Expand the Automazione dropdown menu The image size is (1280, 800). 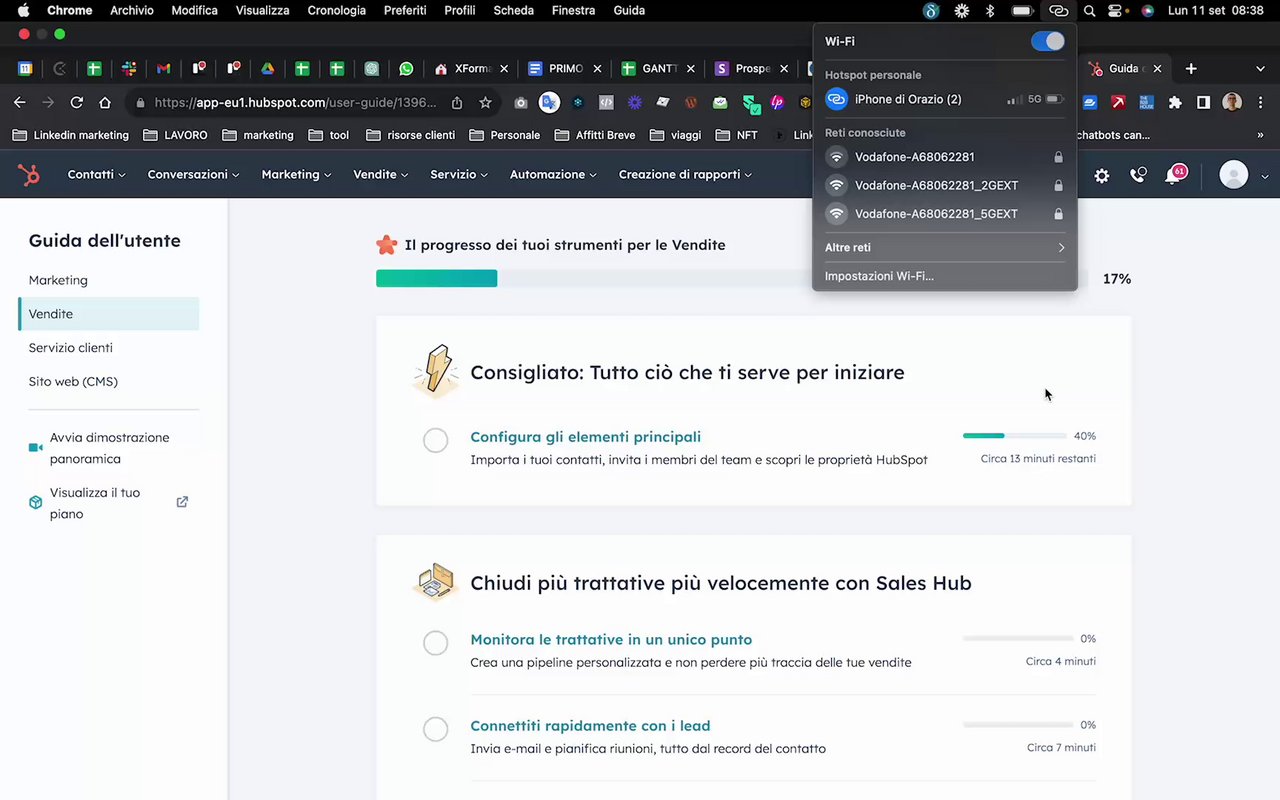pyautogui.click(x=553, y=174)
